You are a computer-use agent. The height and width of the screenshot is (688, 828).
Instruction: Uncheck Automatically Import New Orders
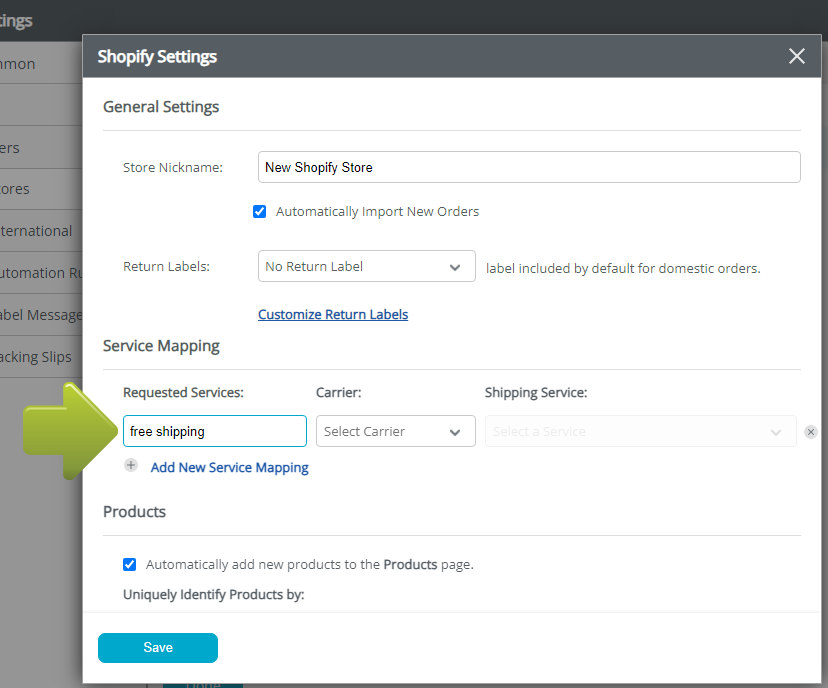pos(259,212)
